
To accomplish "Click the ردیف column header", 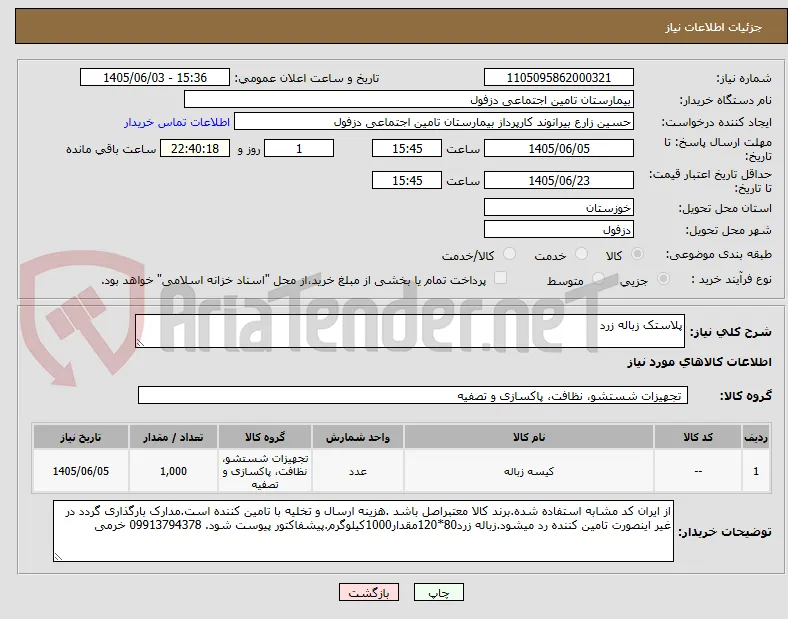I will tap(756, 437).
